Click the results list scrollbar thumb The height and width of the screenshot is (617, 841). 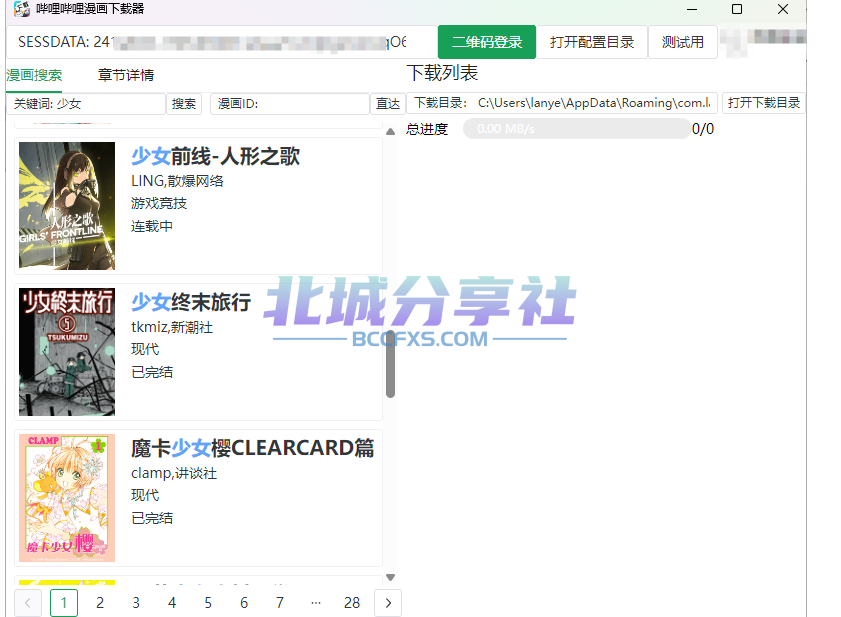(x=390, y=363)
